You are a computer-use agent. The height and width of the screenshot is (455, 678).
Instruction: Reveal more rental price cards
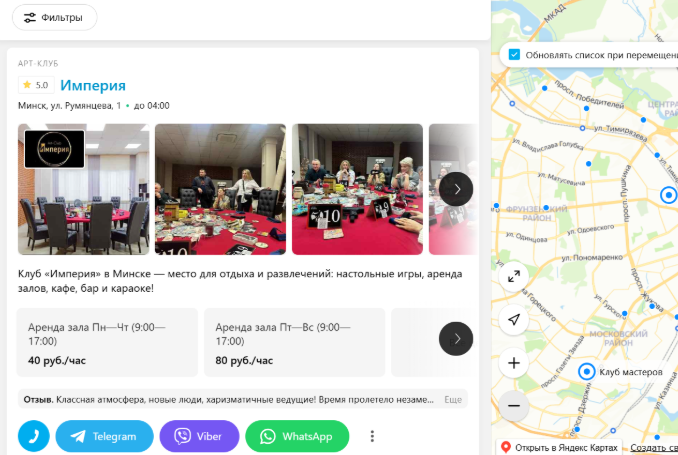click(x=456, y=339)
